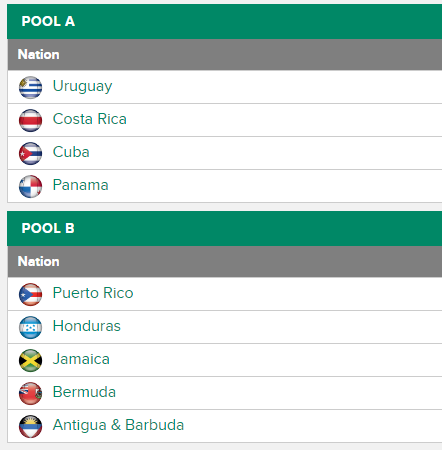Open the Bermuda nation link
Viewport: 442px width, 450px height.
(x=84, y=392)
